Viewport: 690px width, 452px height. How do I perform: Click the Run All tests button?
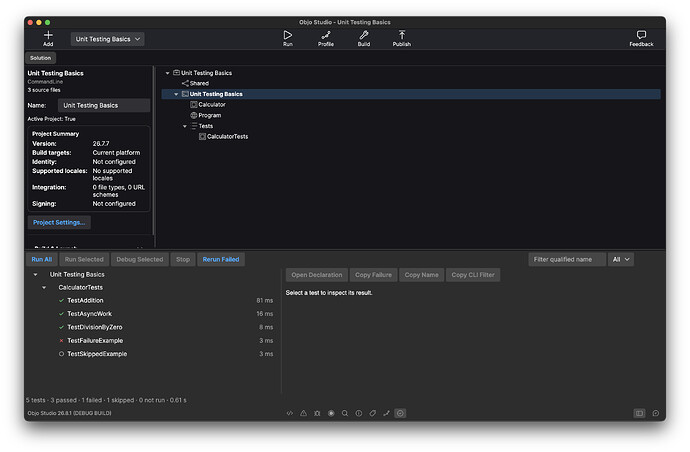coord(42,260)
